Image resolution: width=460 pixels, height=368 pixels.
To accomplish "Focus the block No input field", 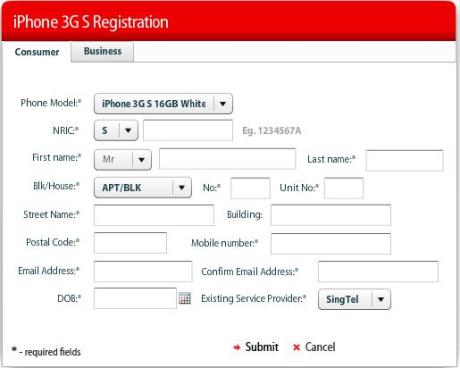I will coord(250,188).
